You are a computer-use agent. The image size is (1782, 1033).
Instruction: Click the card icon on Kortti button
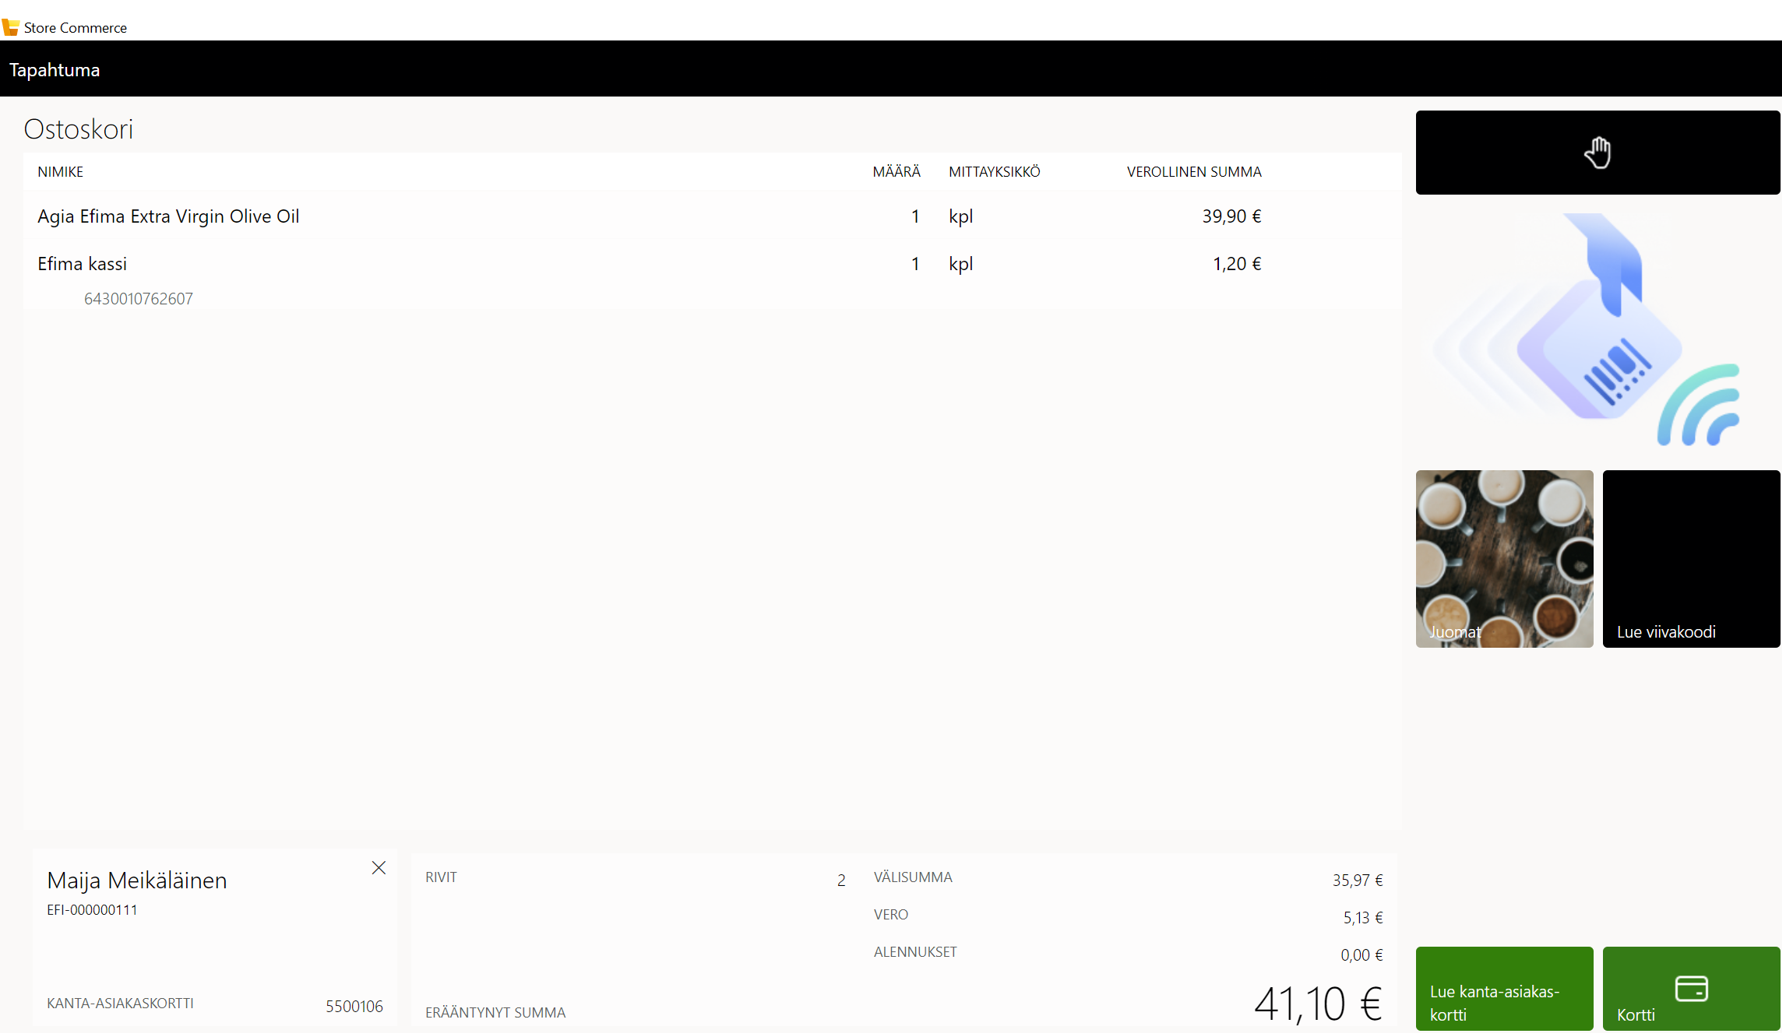(1691, 988)
